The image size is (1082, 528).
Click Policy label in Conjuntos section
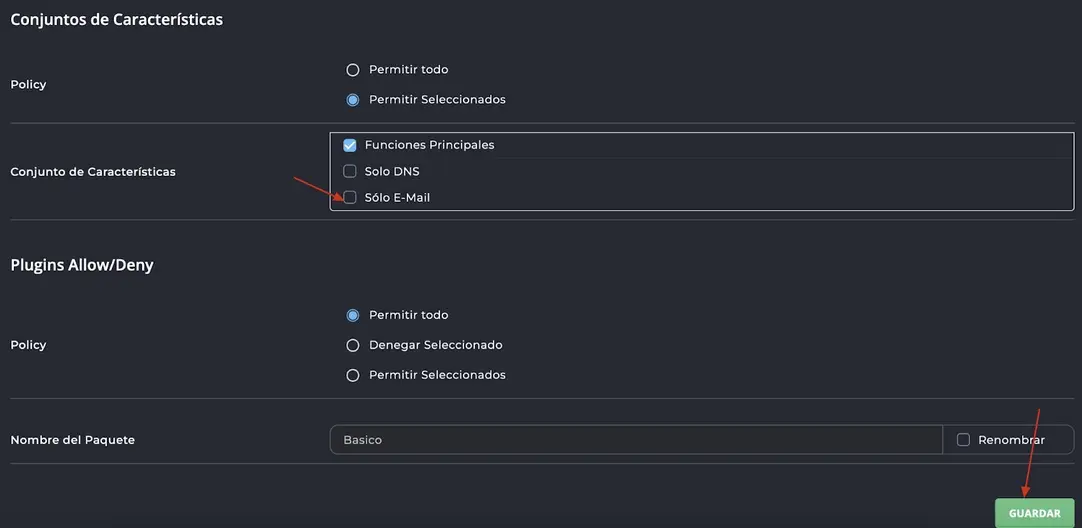[x=28, y=84]
